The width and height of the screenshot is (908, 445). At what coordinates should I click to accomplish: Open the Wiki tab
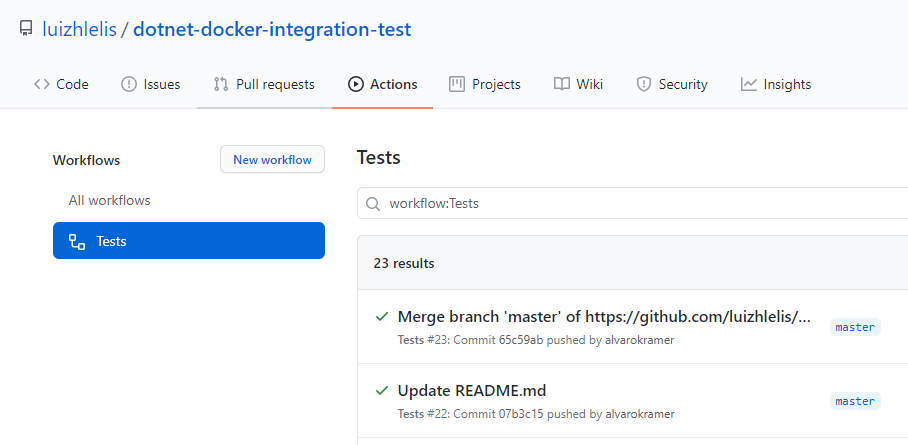point(579,85)
